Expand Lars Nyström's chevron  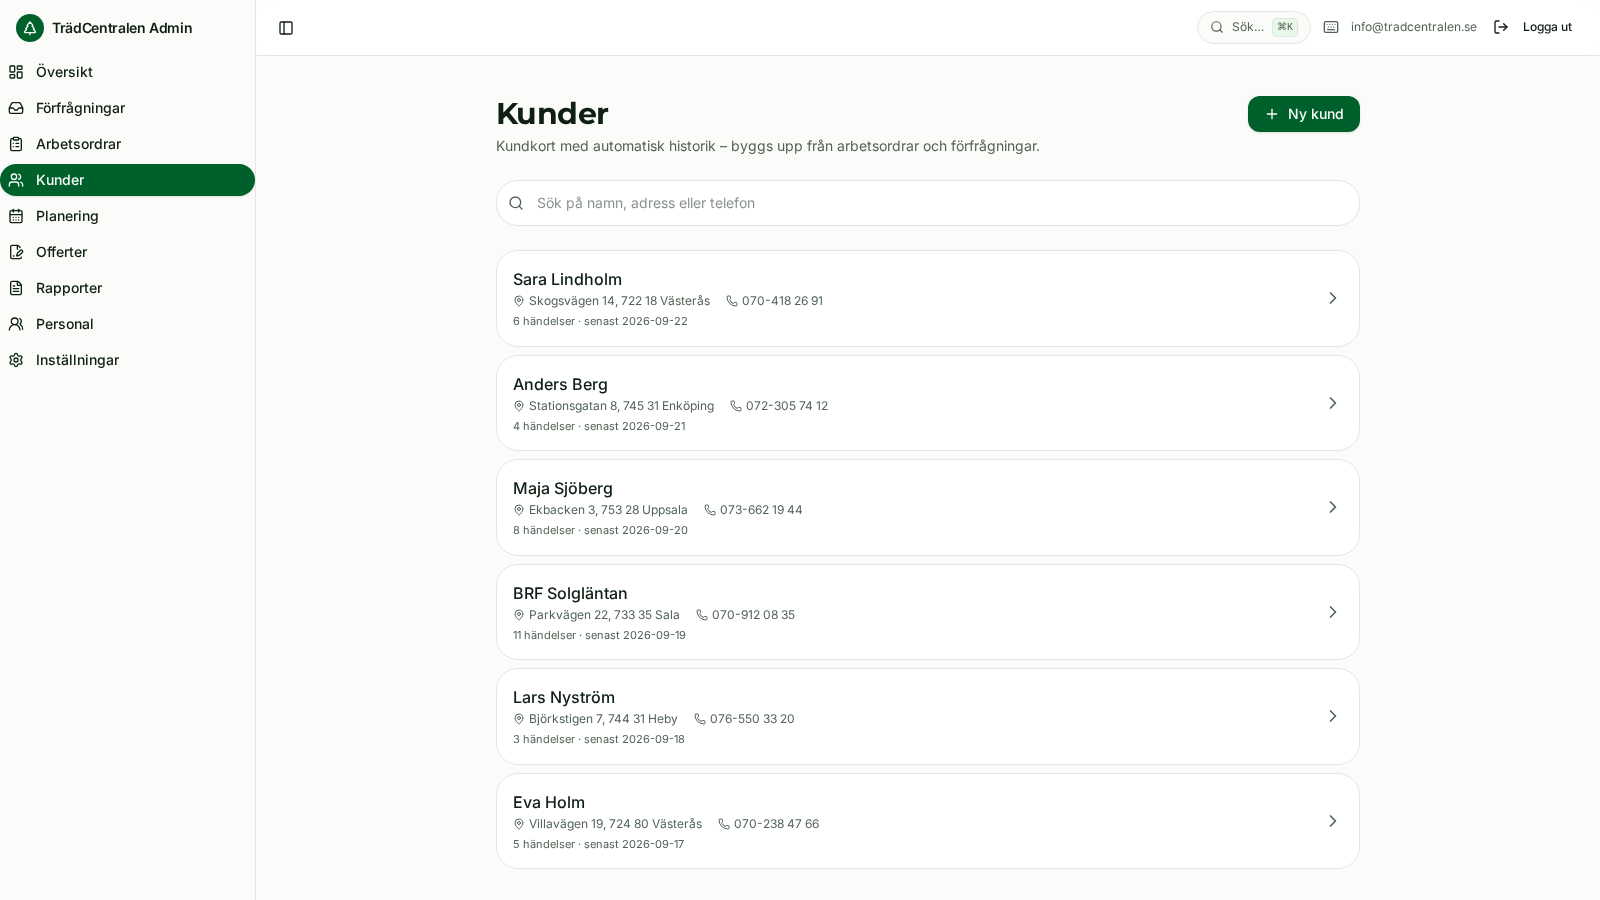pos(1333,716)
